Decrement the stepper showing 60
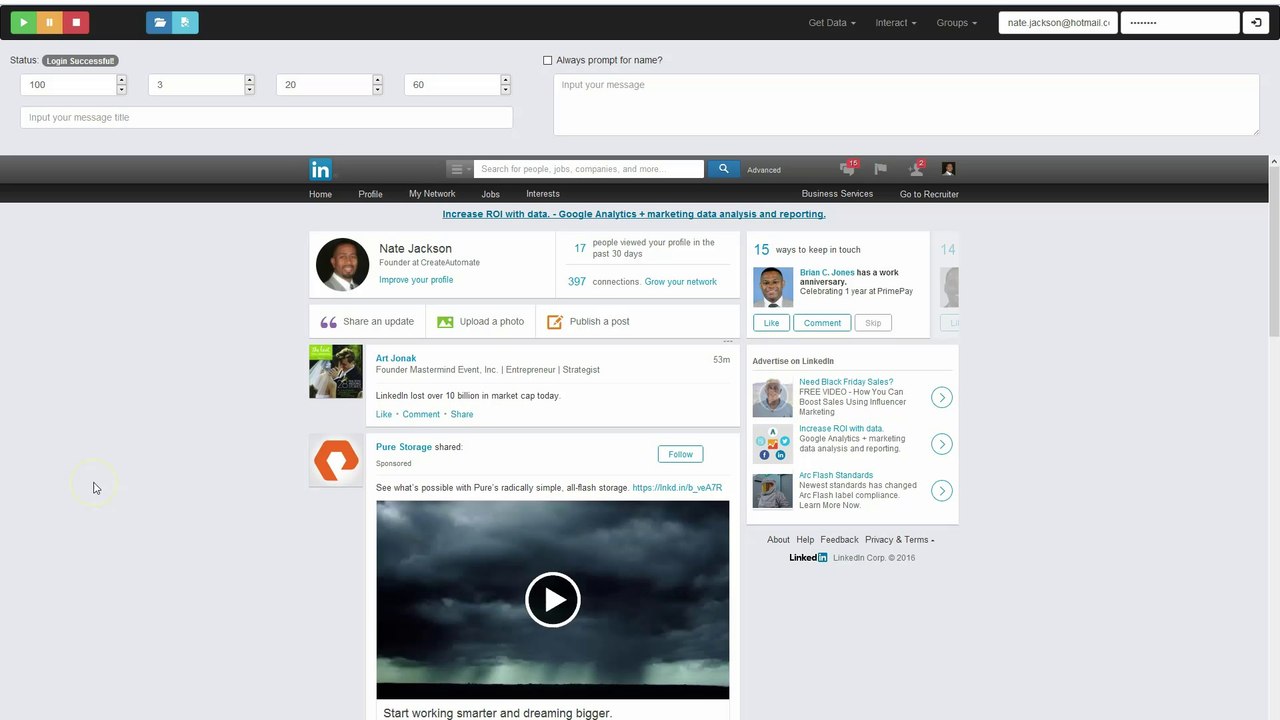The image size is (1280, 720). click(x=506, y=90)
